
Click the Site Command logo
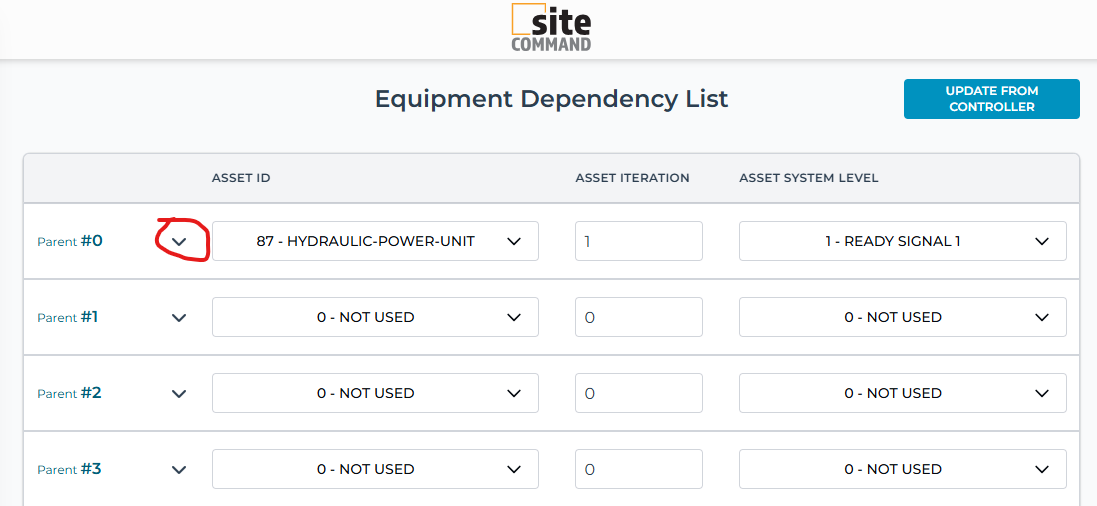tap(551, 28)
